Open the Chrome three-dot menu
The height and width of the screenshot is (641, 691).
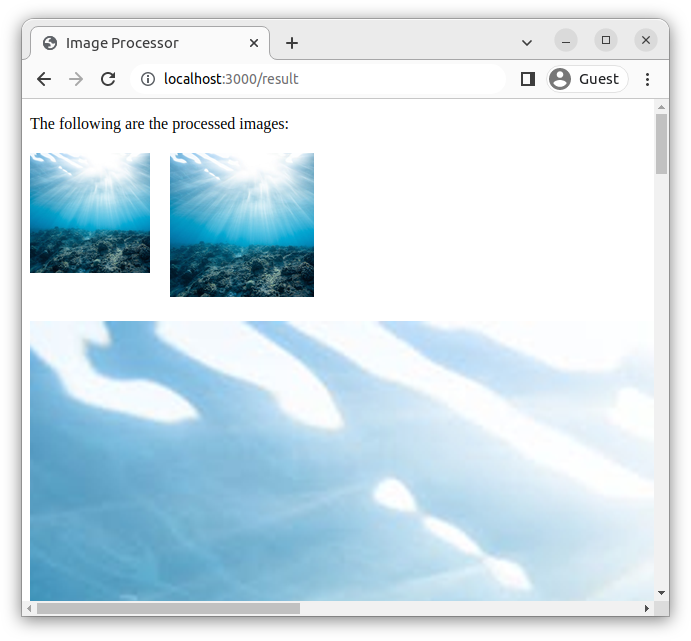point(647,79)
